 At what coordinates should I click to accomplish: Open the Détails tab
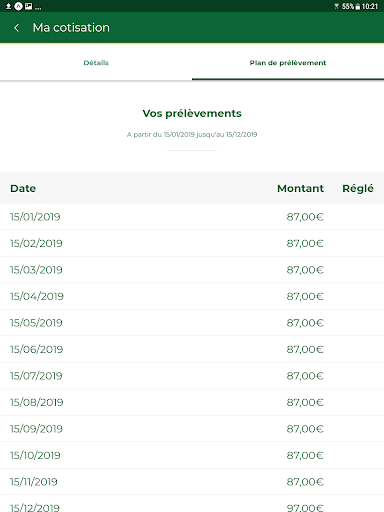pyautogui.click(x=96, y=63)
